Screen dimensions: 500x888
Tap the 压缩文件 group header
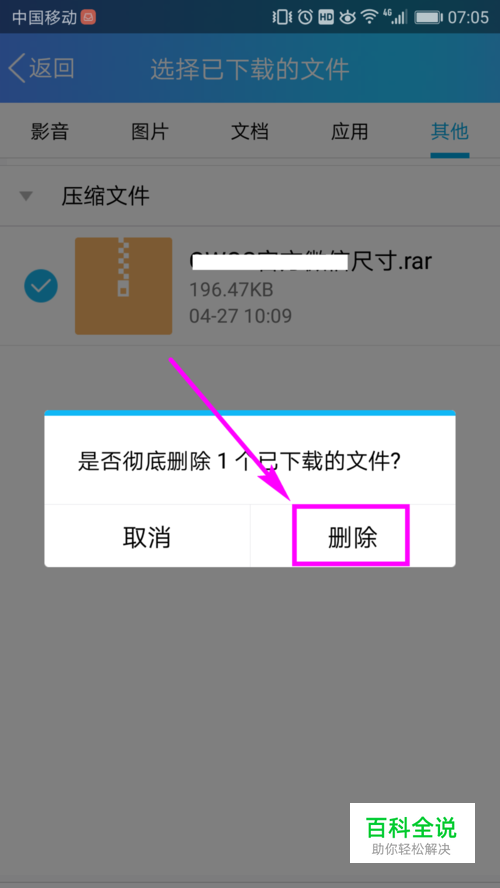(250, 197)
